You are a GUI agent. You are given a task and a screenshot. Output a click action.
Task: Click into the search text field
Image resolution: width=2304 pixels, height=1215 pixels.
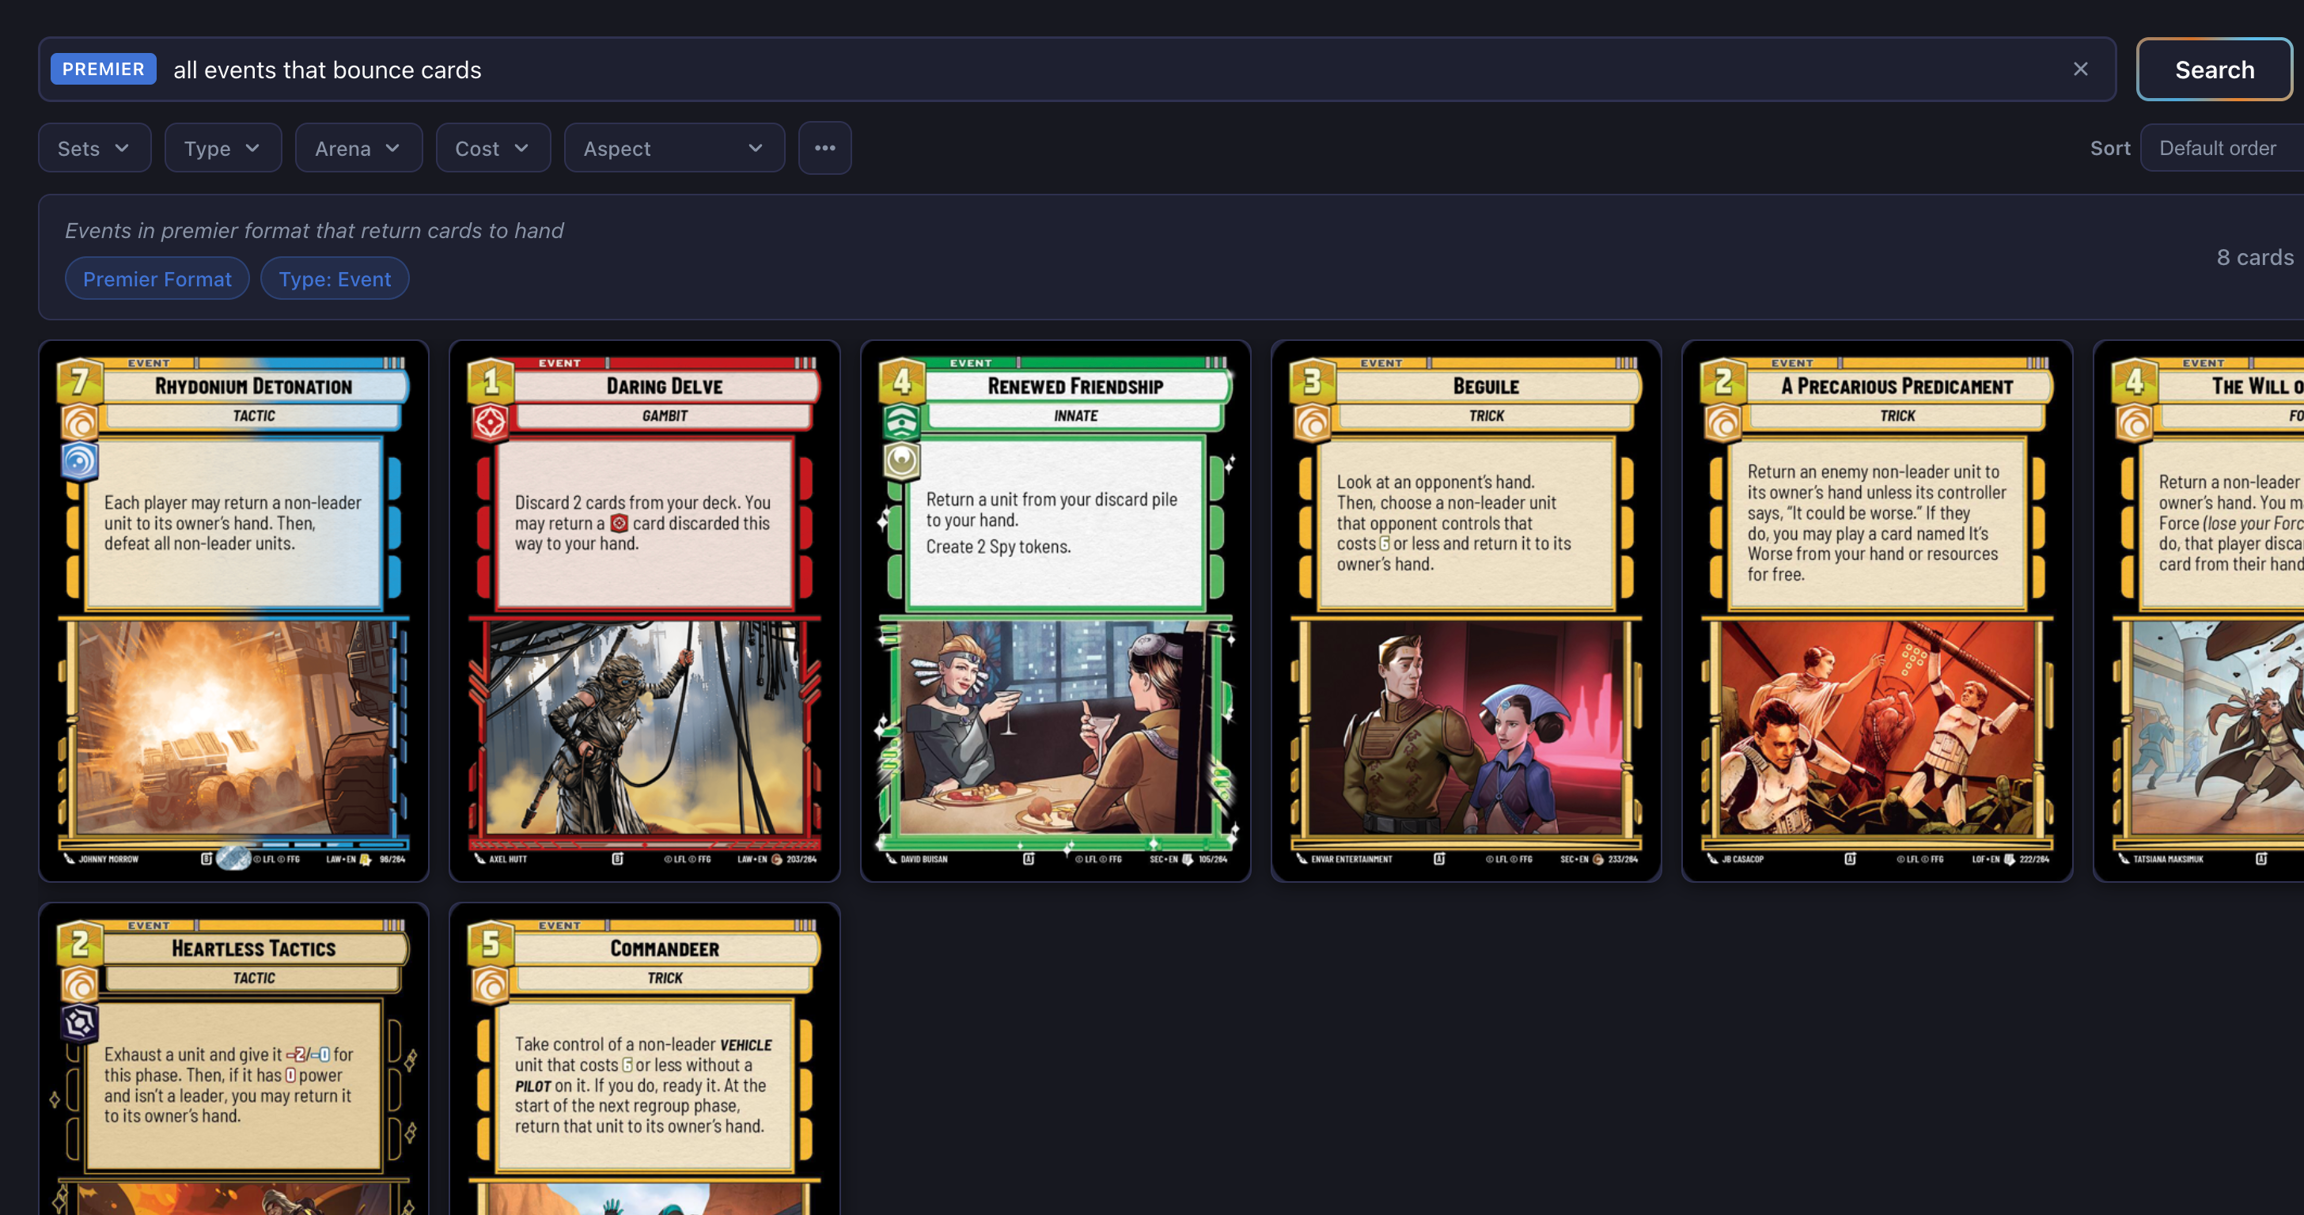[x=1100, y=69]
